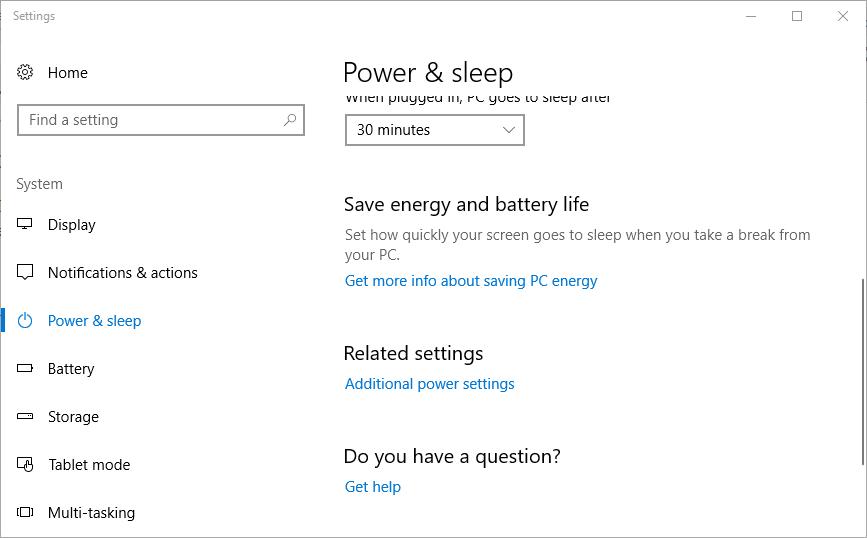Screen dimensions: 867x538
Task: Maximize the Settings window
Action: click(x=797, y=16)
